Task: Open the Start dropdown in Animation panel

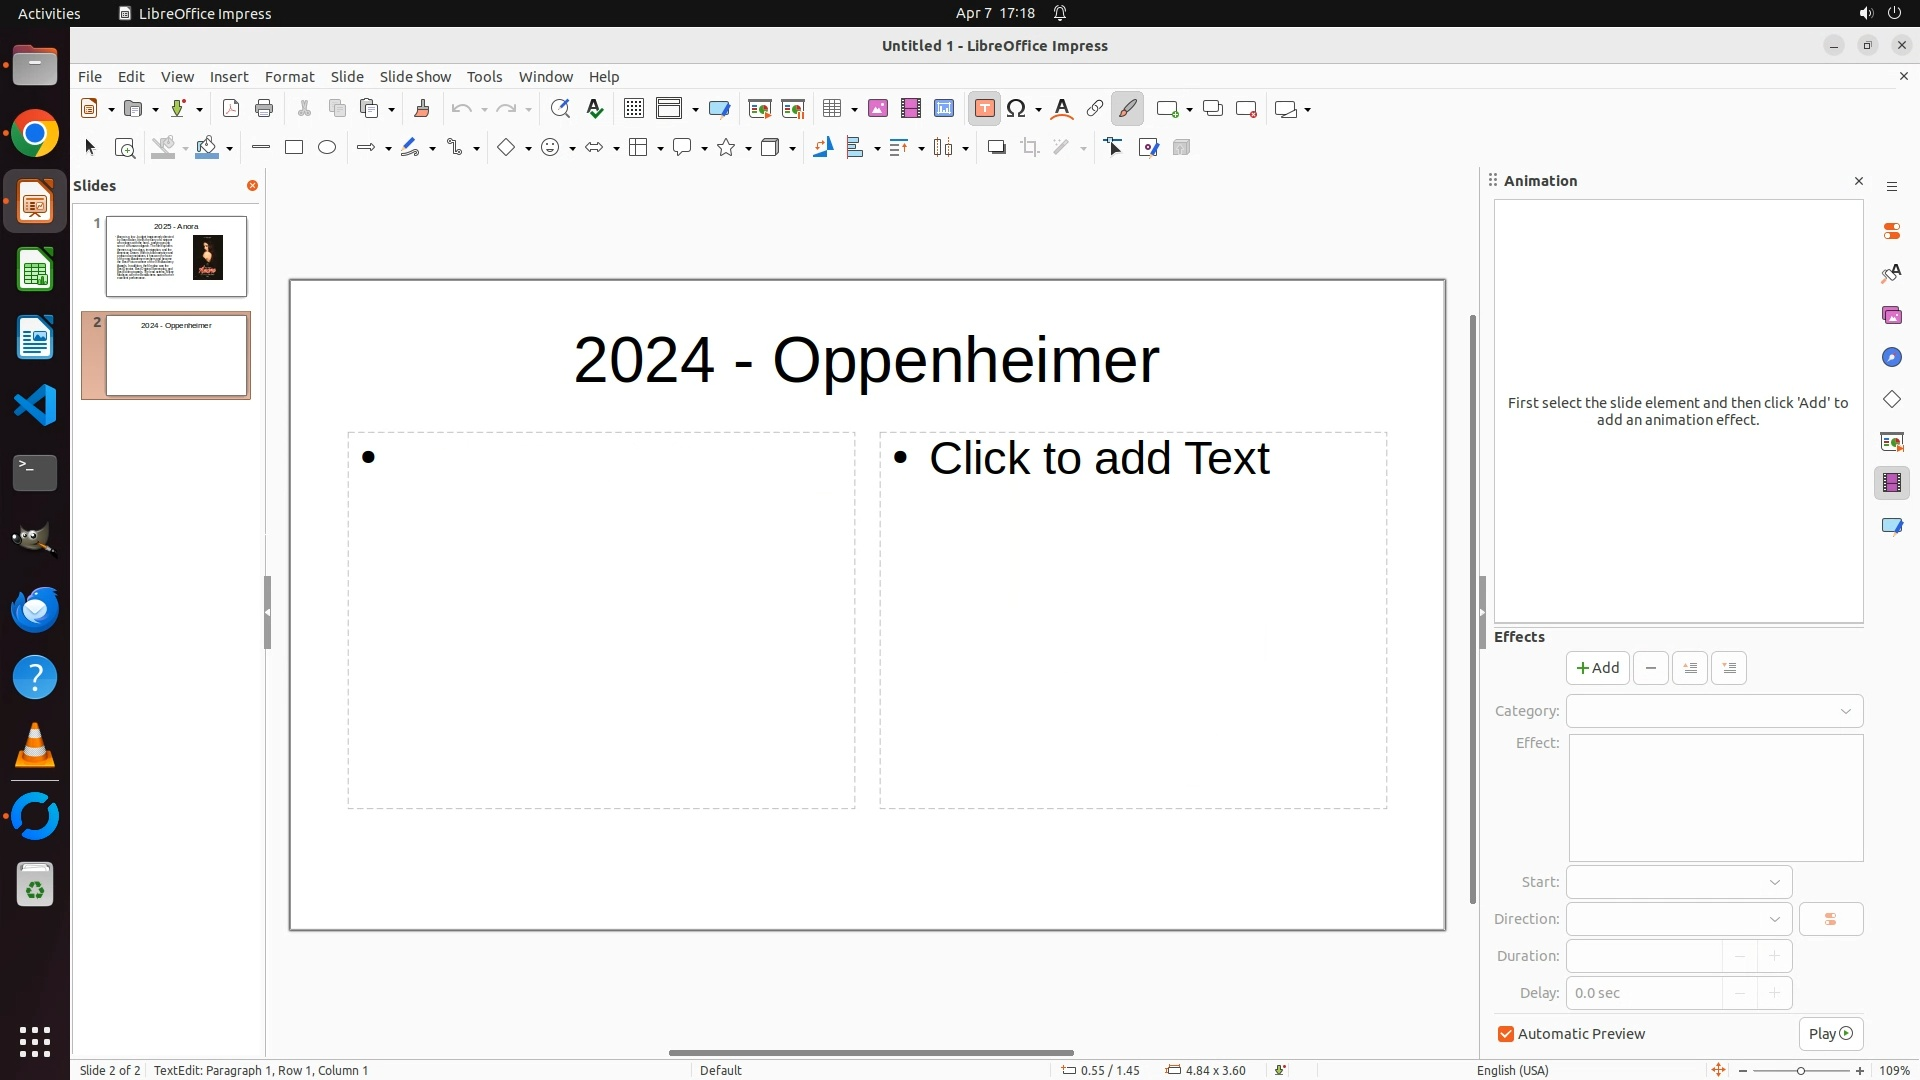Action: (x=1678, y=882)
